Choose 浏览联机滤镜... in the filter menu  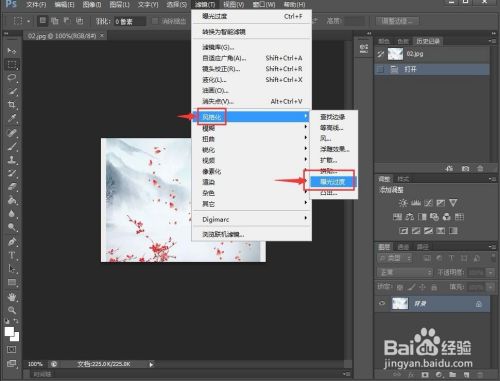[x=252, y=234]
